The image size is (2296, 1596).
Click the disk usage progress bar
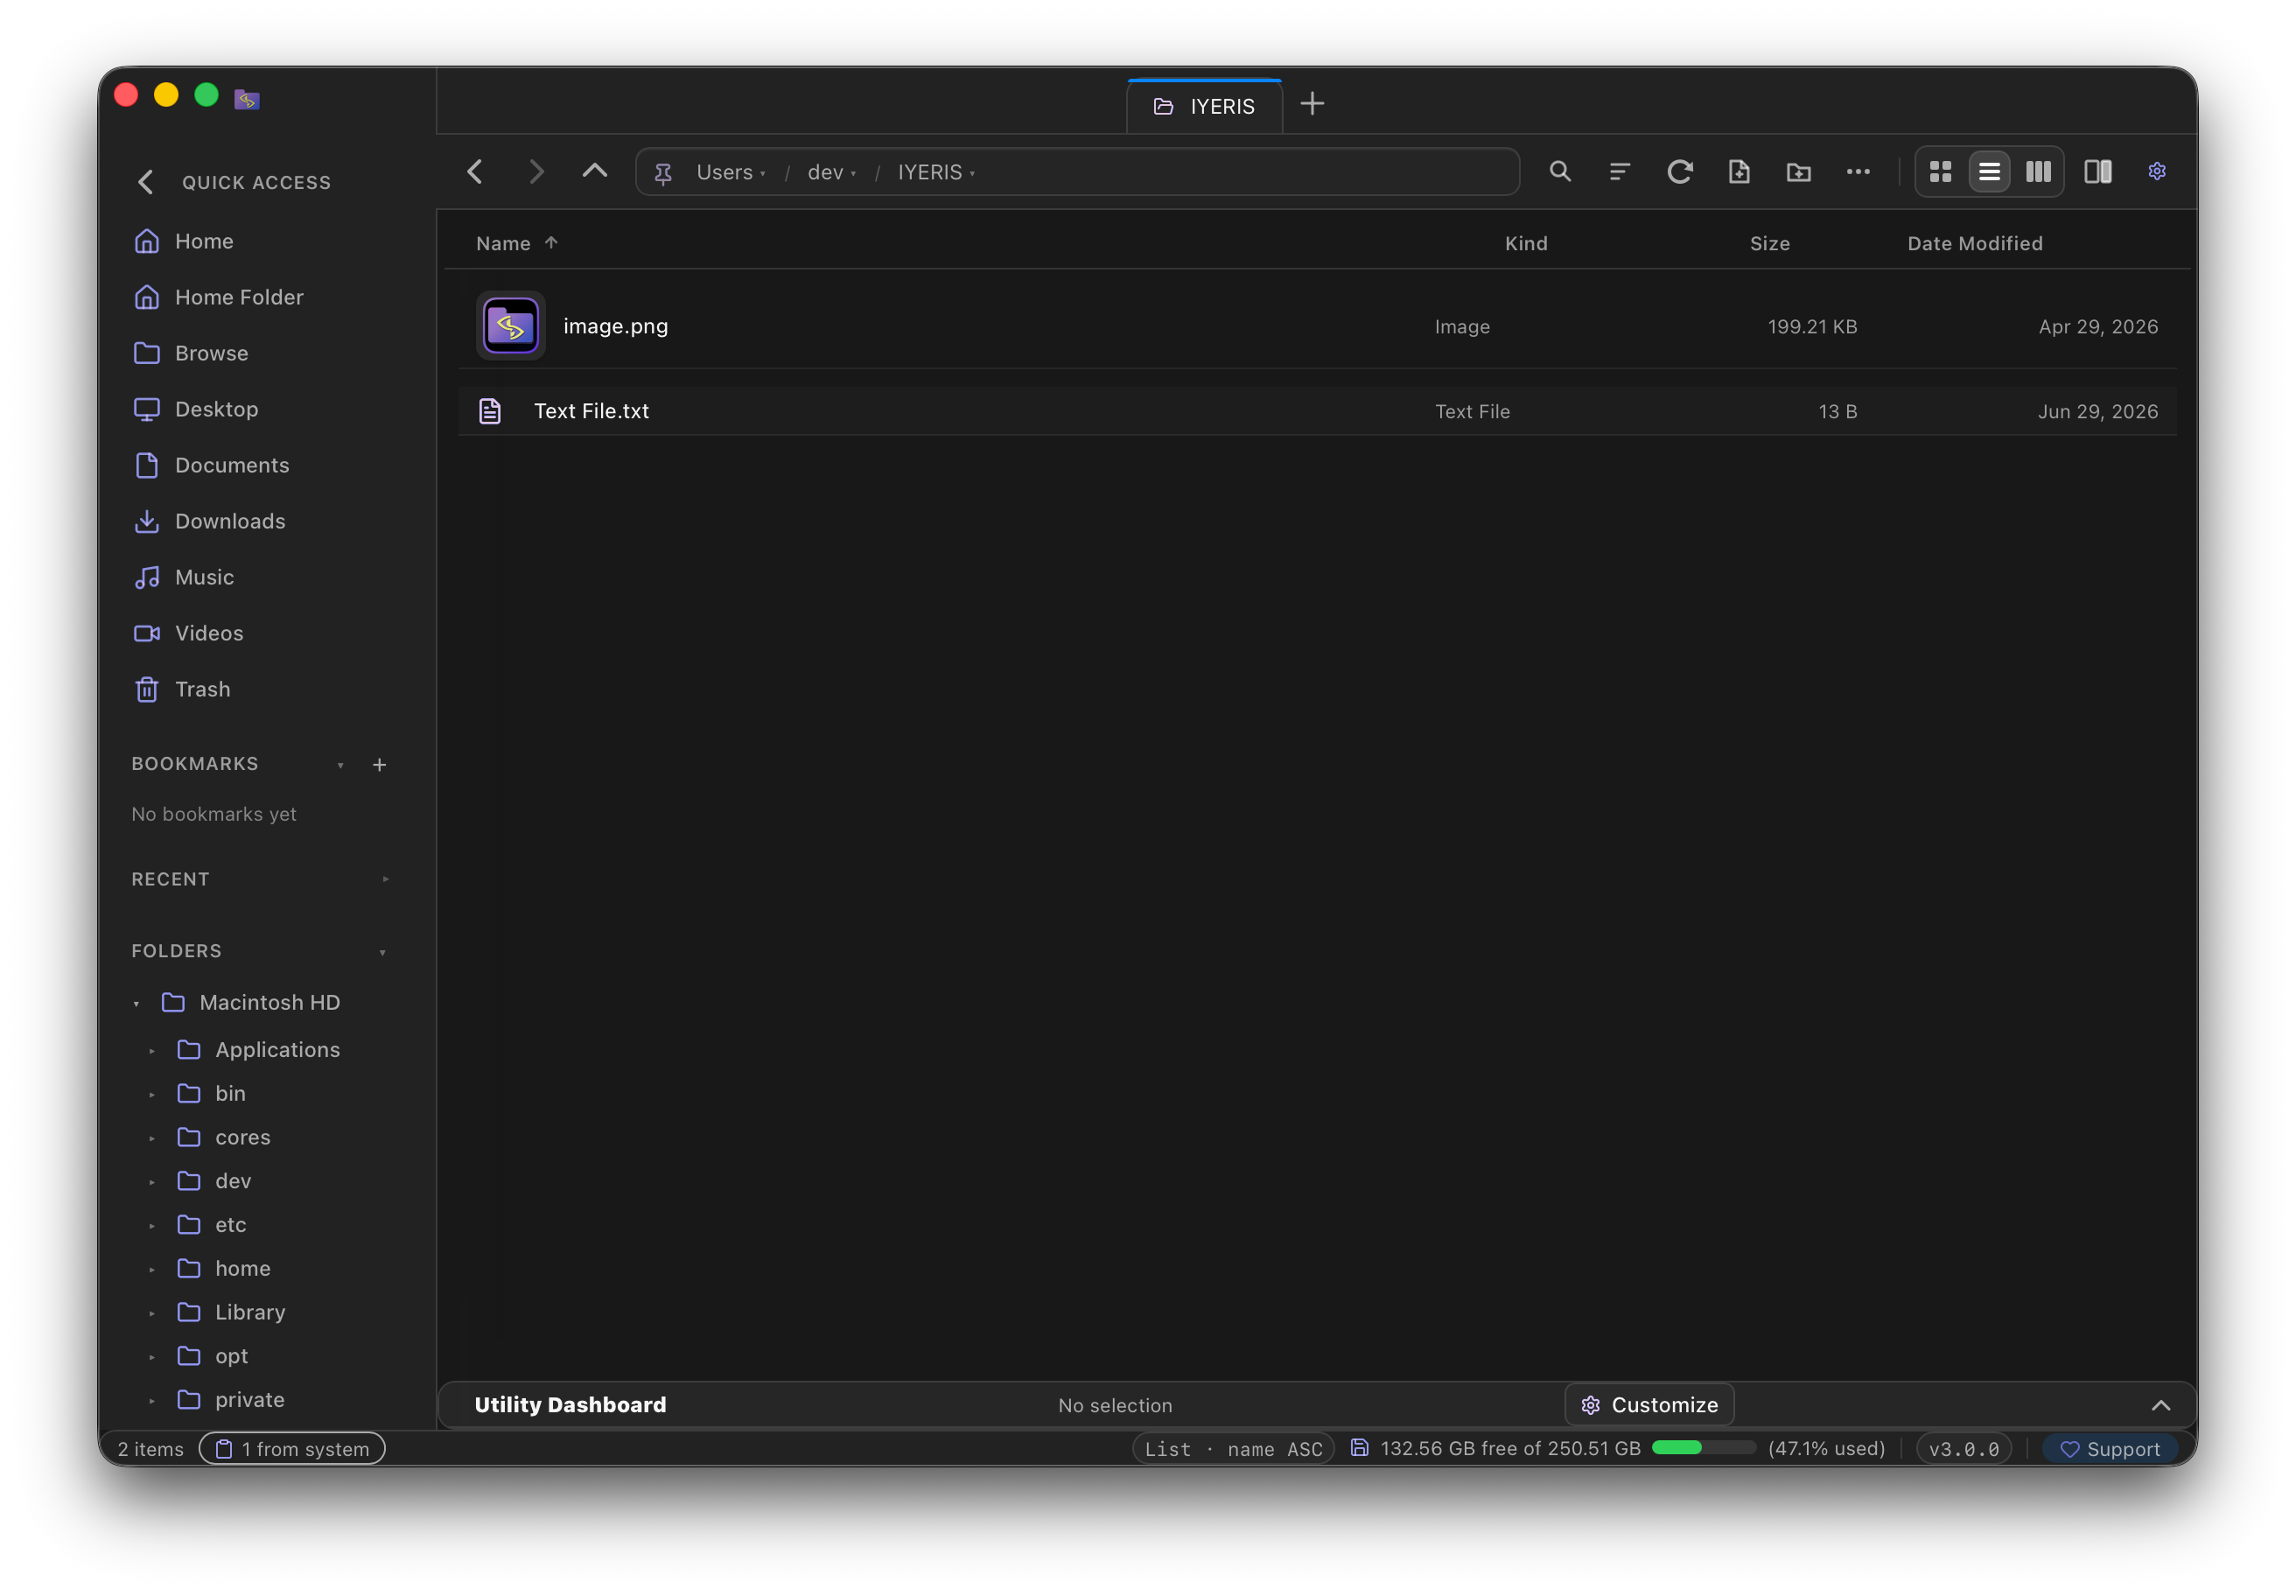tap(1703, 1448)
